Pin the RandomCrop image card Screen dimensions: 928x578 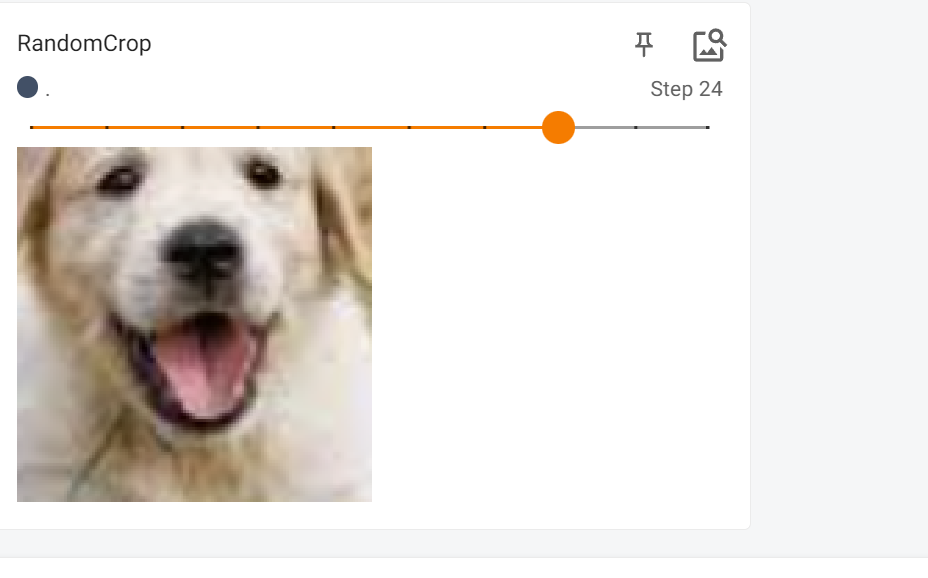[x=644, y=44]
